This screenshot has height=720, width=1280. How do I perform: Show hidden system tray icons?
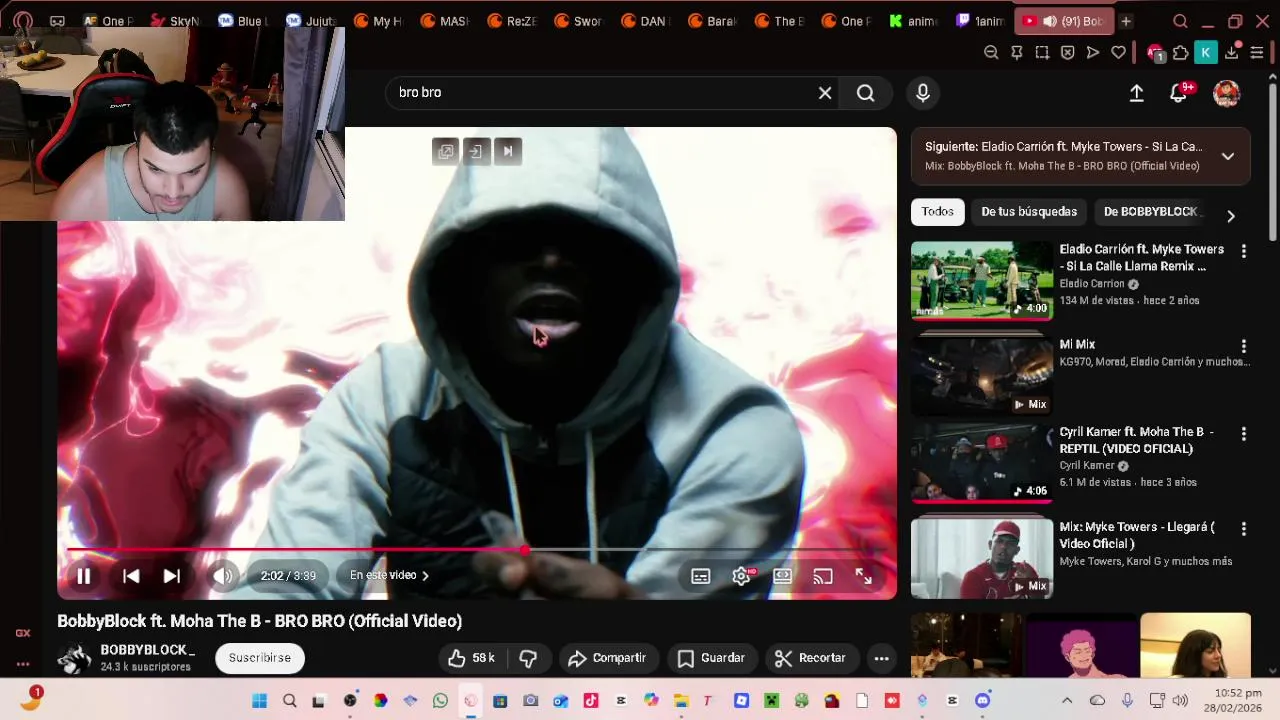pos(1067,701)
